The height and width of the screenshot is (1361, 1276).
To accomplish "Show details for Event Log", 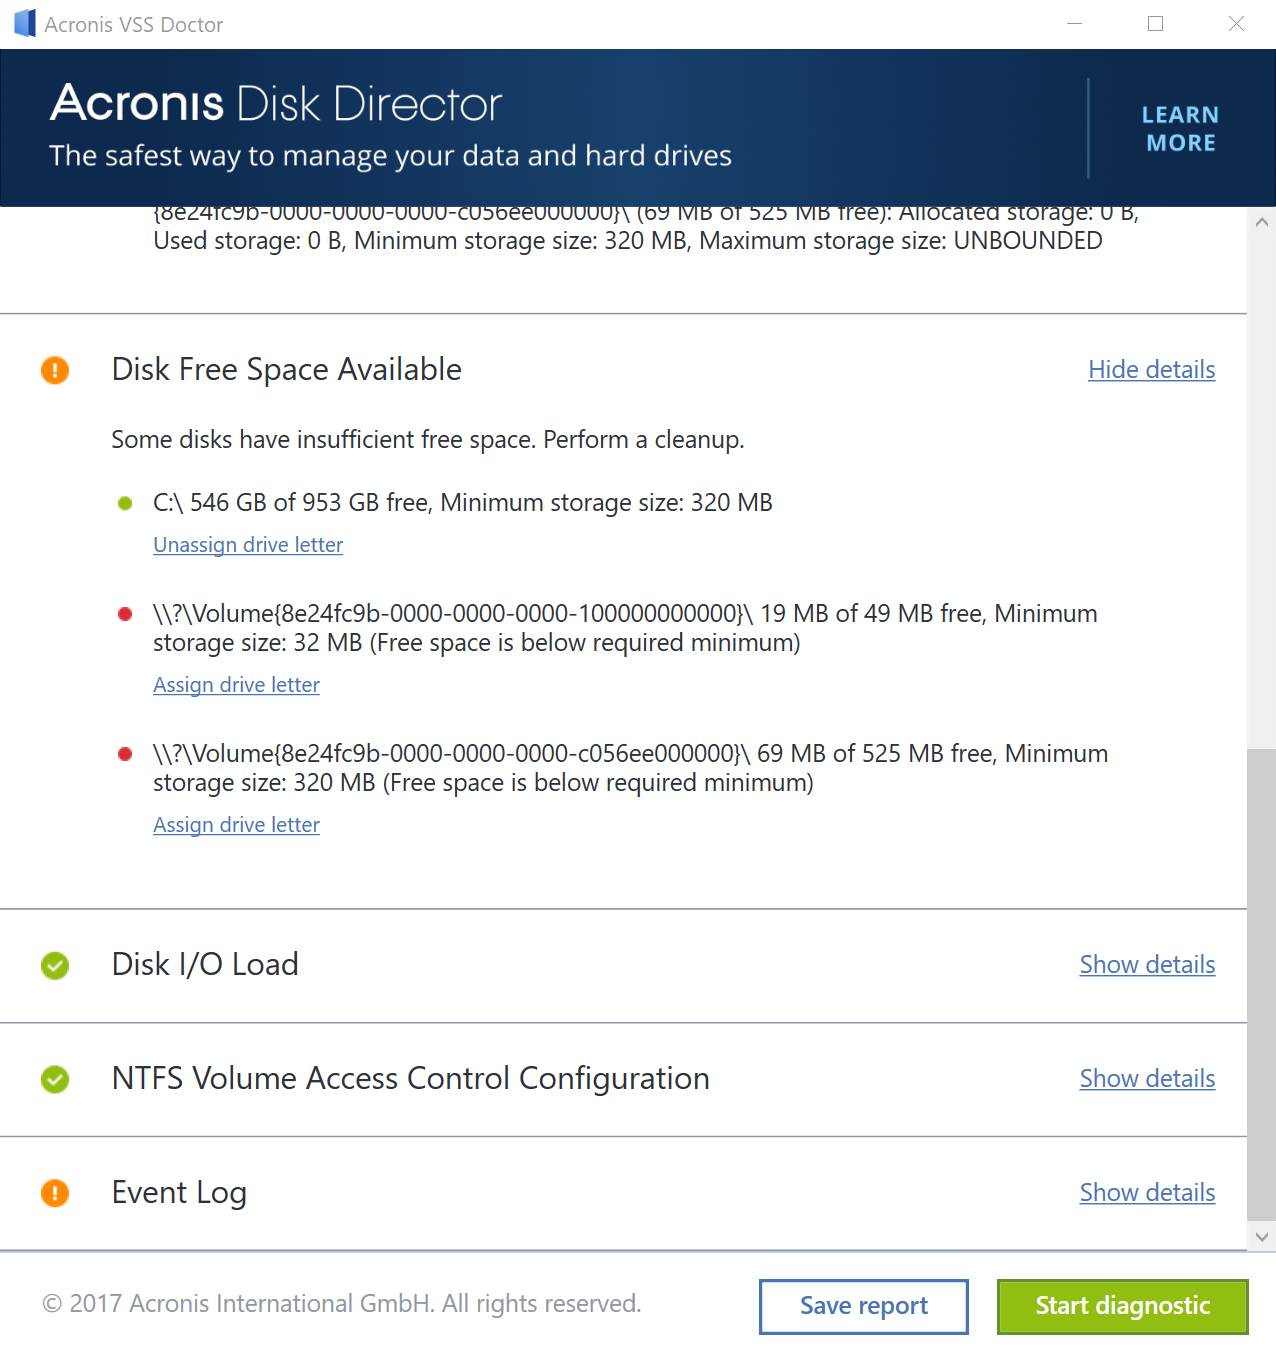I will tap(1147, 1193).
